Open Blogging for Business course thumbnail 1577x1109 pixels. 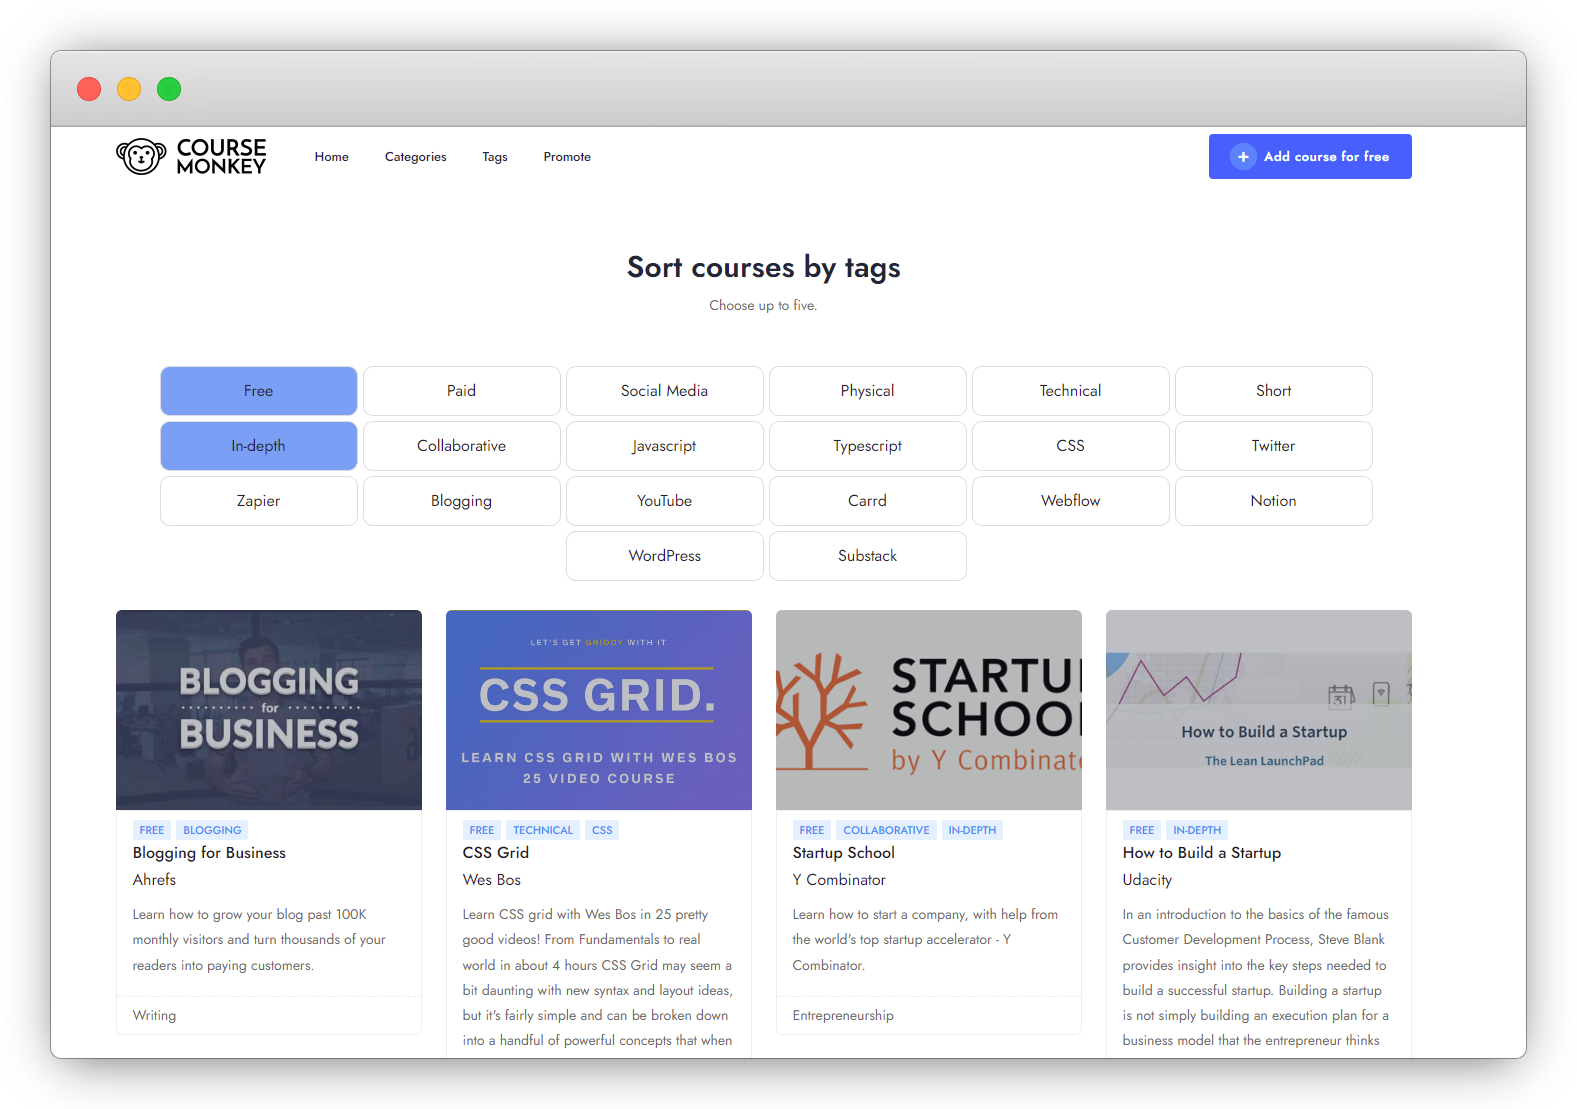pos(269,710)
